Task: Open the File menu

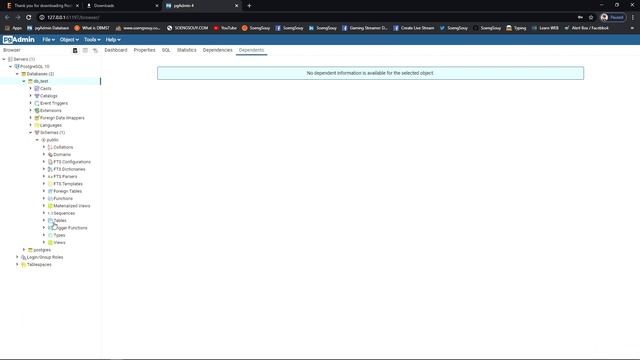Action: (x=49, y=40)
